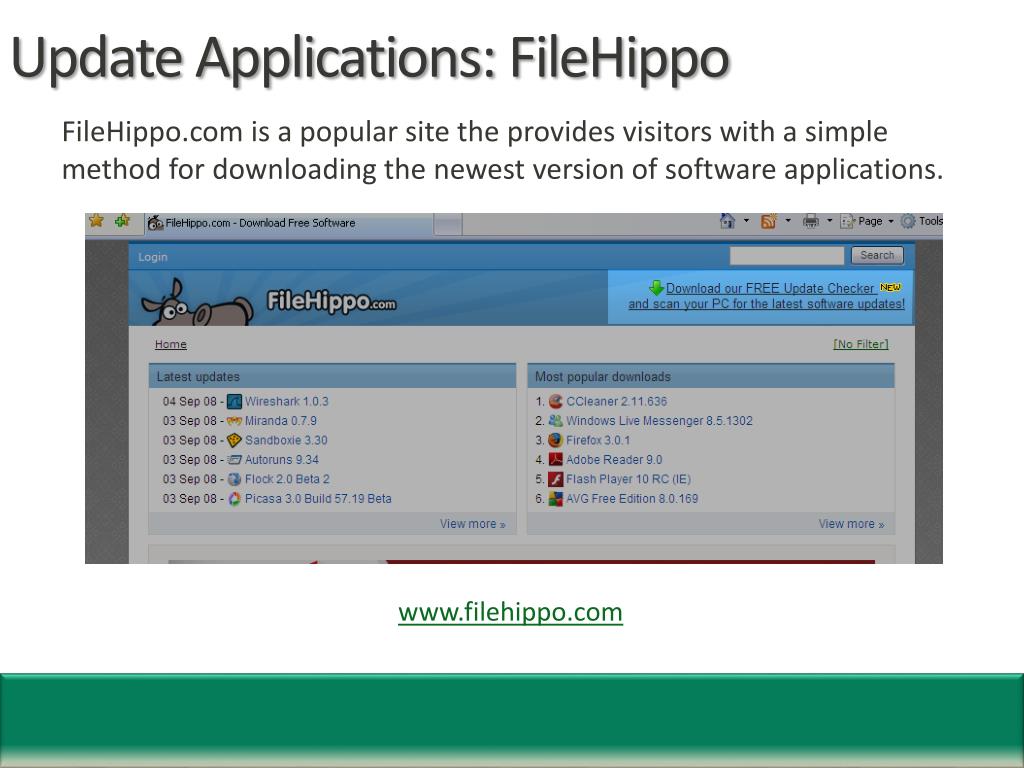The image size is (1024, 768).
Task: Click the Adobe Reader icon
Action: coord(556,460)
